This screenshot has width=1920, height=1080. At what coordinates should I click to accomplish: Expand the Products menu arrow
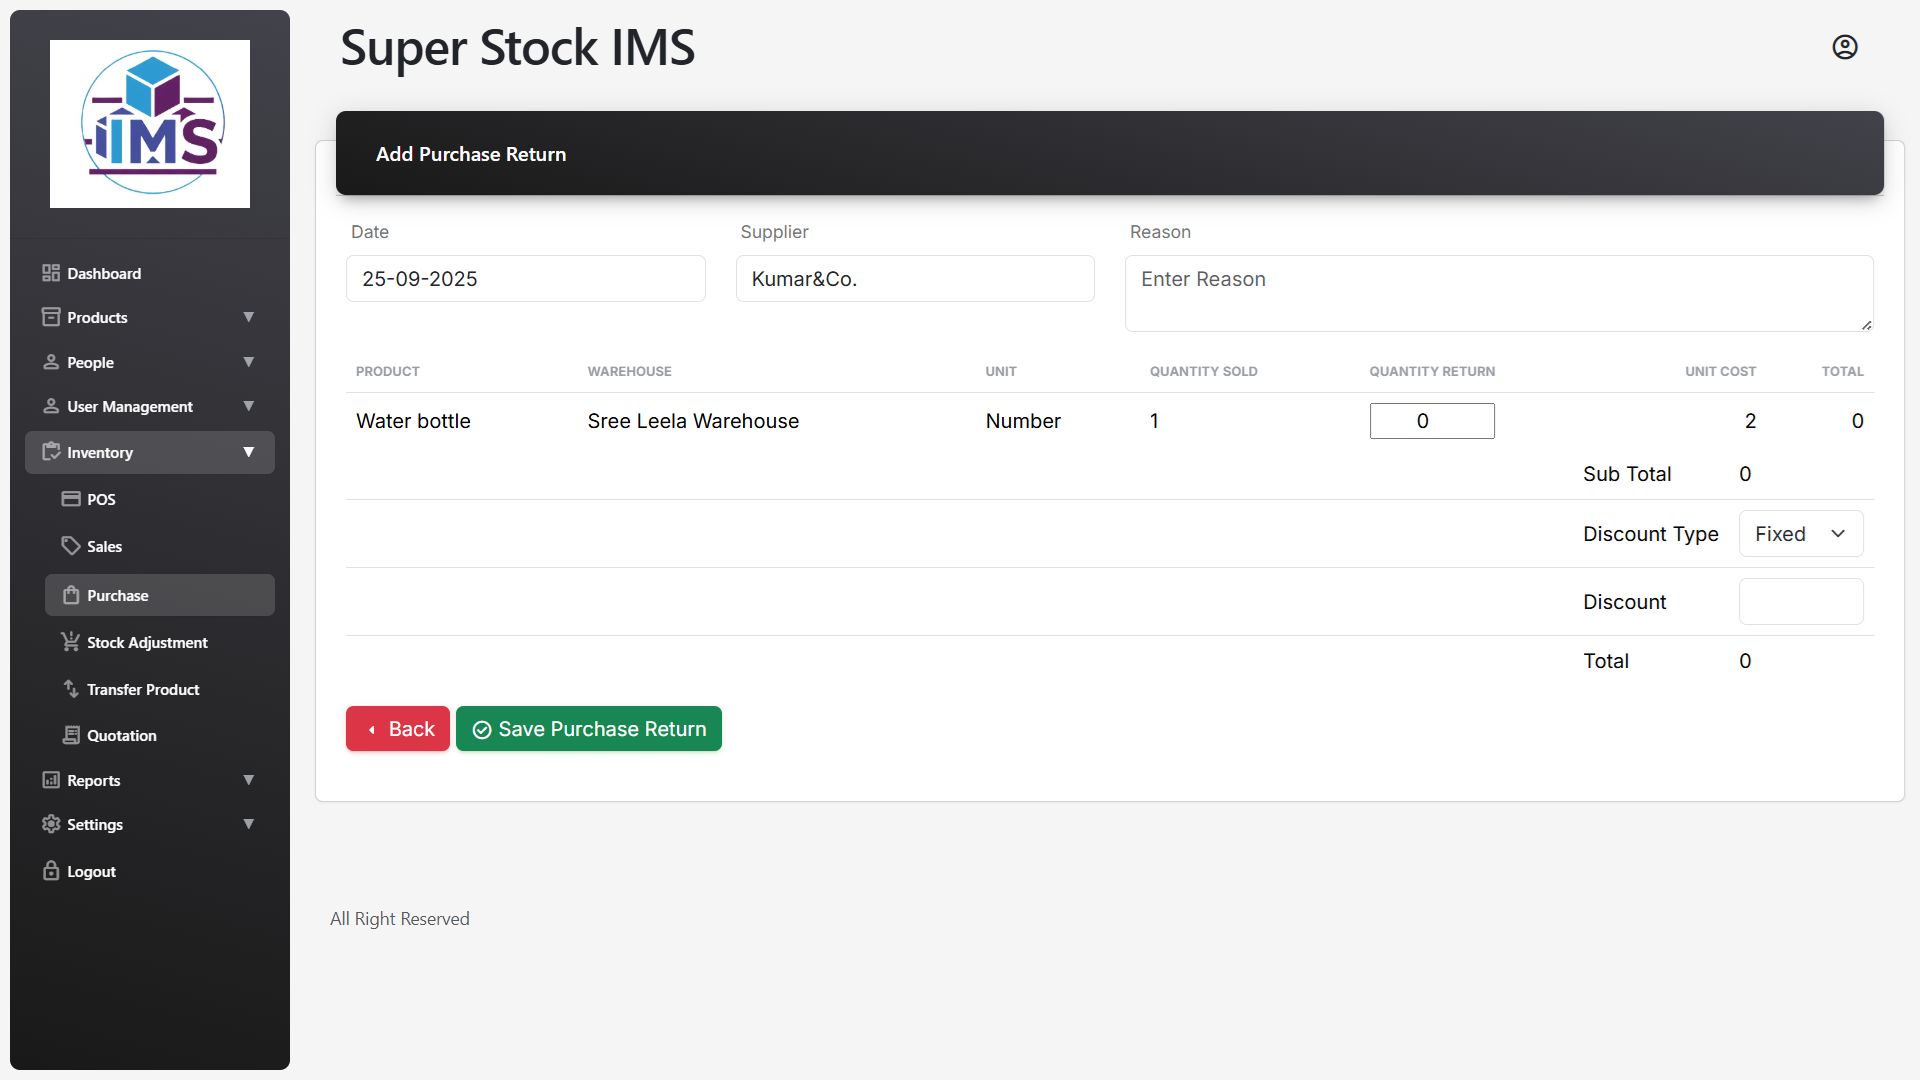point(248,317)
